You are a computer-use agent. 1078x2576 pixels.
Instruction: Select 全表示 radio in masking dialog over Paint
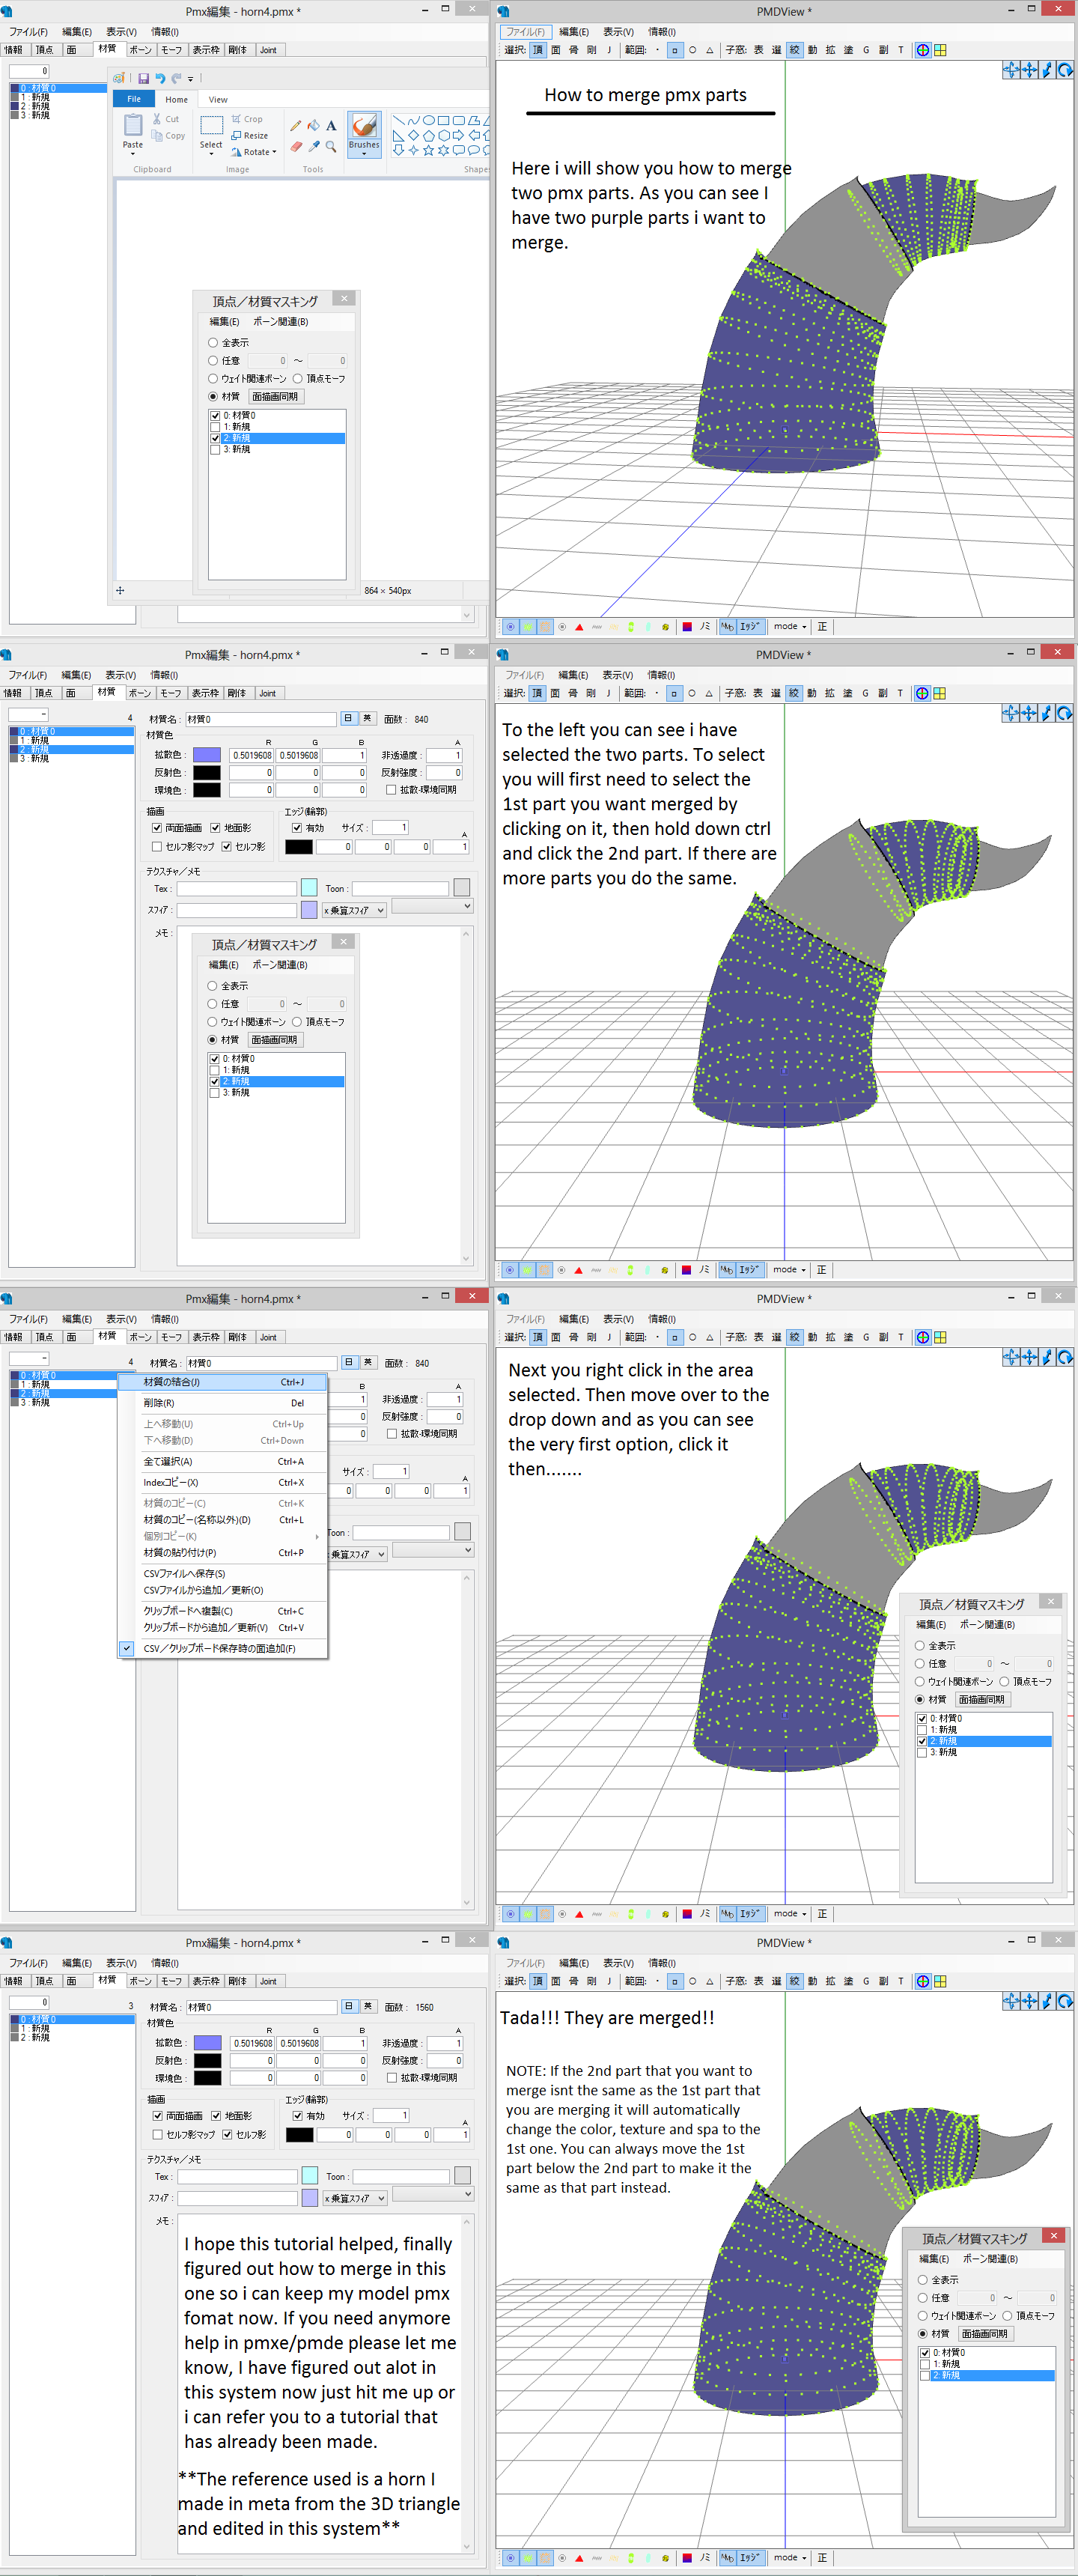pyautogui.click(x=213, y=343)
